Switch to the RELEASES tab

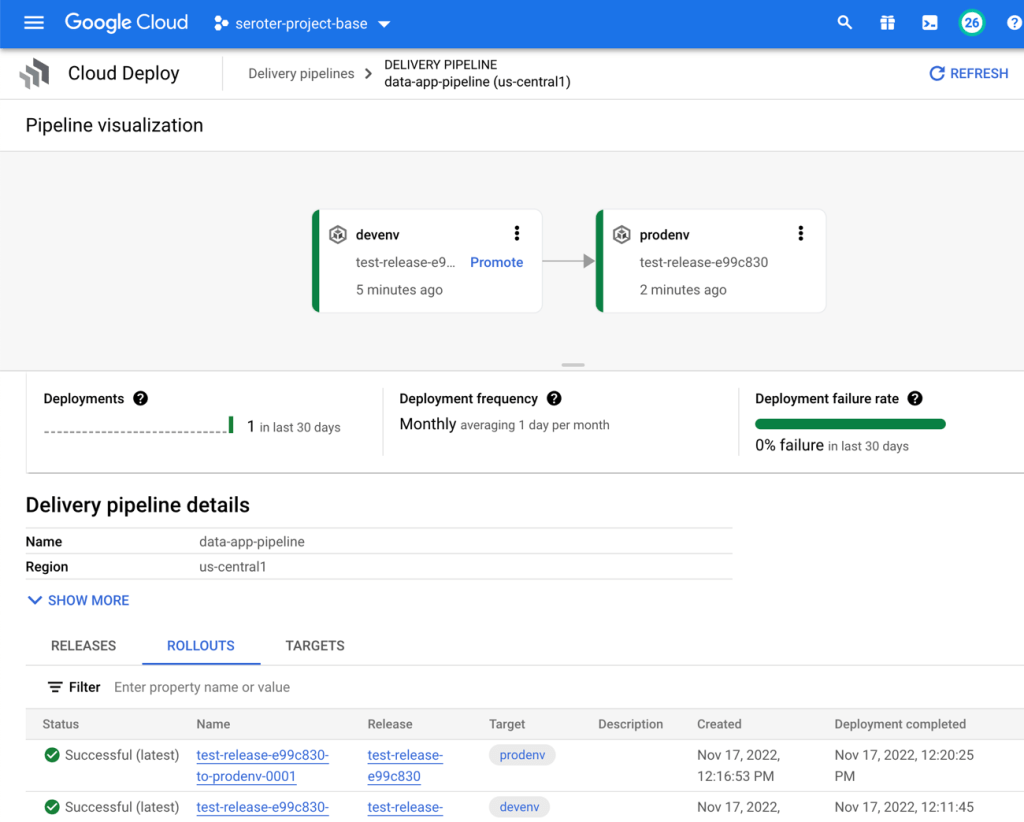point(83,646)
